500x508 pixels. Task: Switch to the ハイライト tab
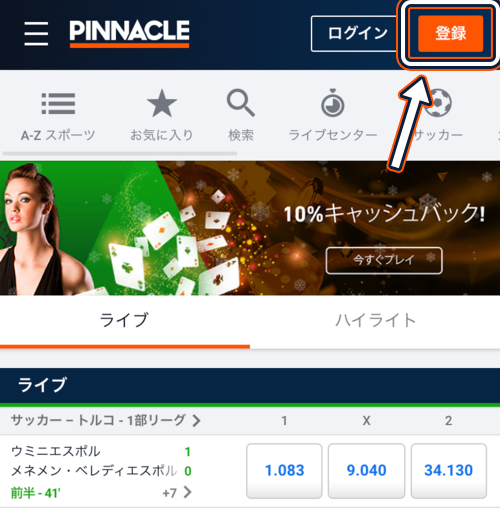(375, 321)
